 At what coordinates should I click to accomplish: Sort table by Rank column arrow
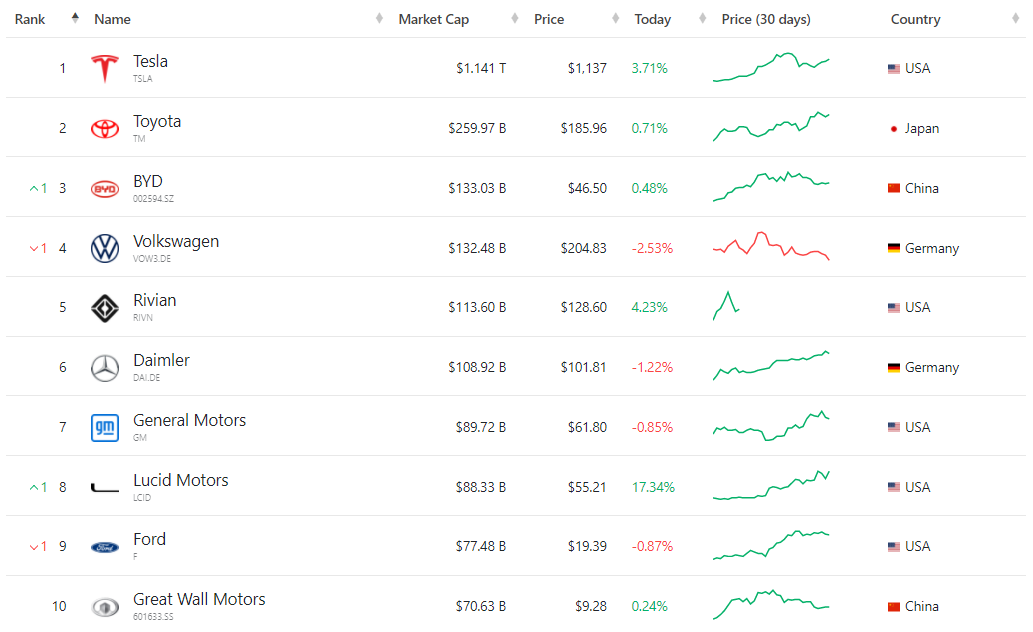[75, 18]
